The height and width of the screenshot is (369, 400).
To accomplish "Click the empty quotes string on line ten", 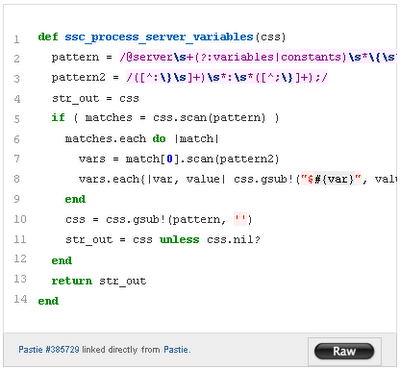I will pyautogui.click(x=240, y=219).
